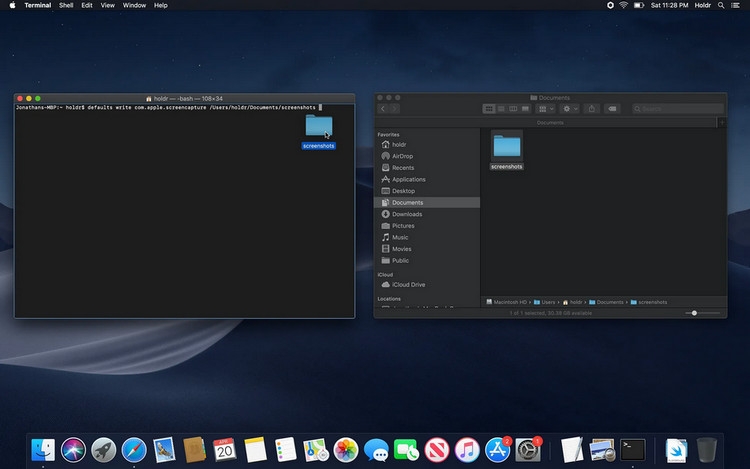Open the Apple menu
750x469 pixels.
click(12, 5)
